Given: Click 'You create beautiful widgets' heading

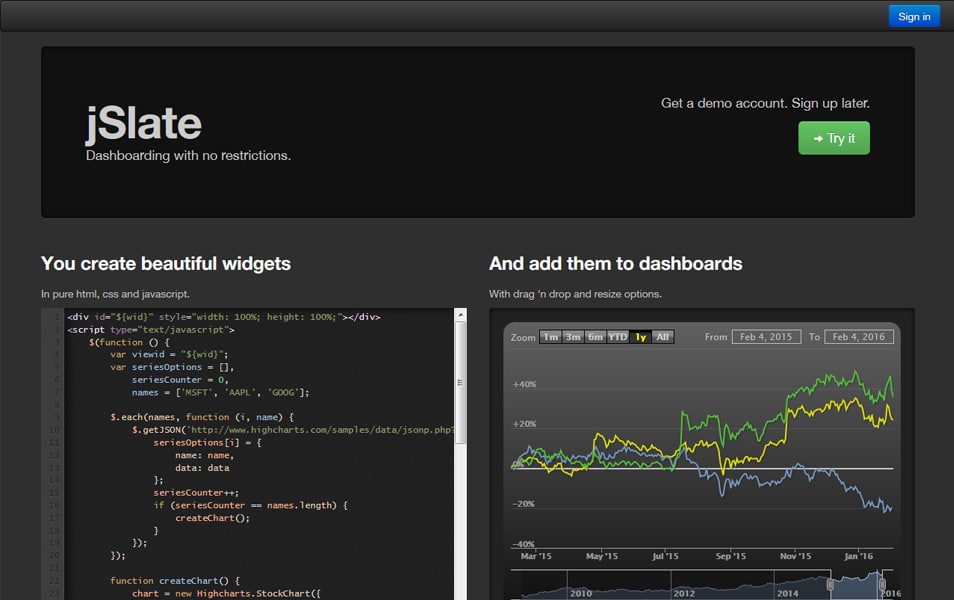Looking at the screenshot, I should [165, 263].
